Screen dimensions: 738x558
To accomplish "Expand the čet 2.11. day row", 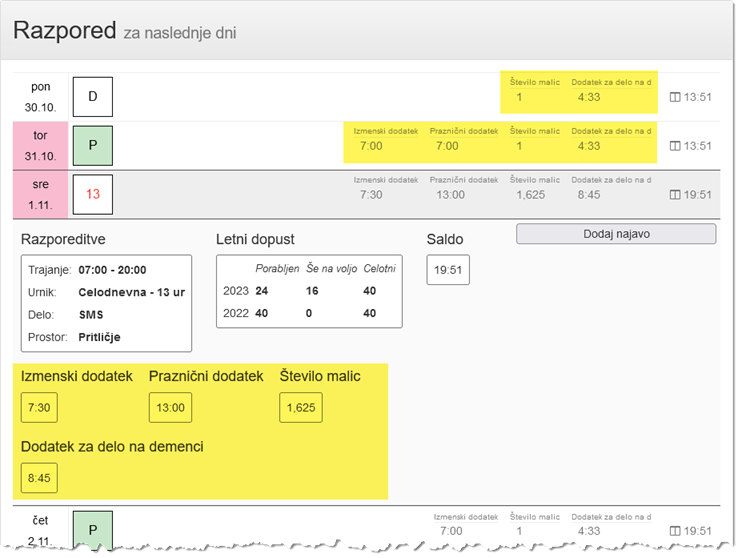I will 41,530.
